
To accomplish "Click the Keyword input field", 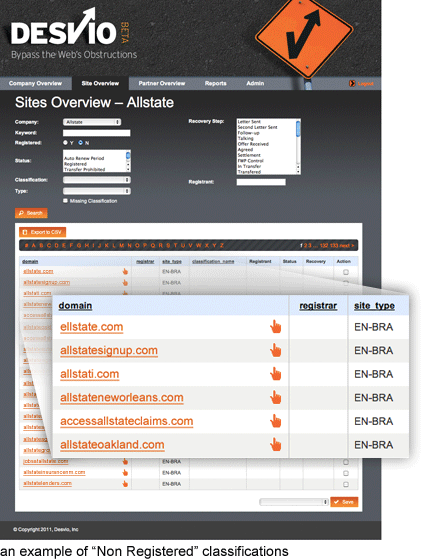I will click(x=97, y=133).
